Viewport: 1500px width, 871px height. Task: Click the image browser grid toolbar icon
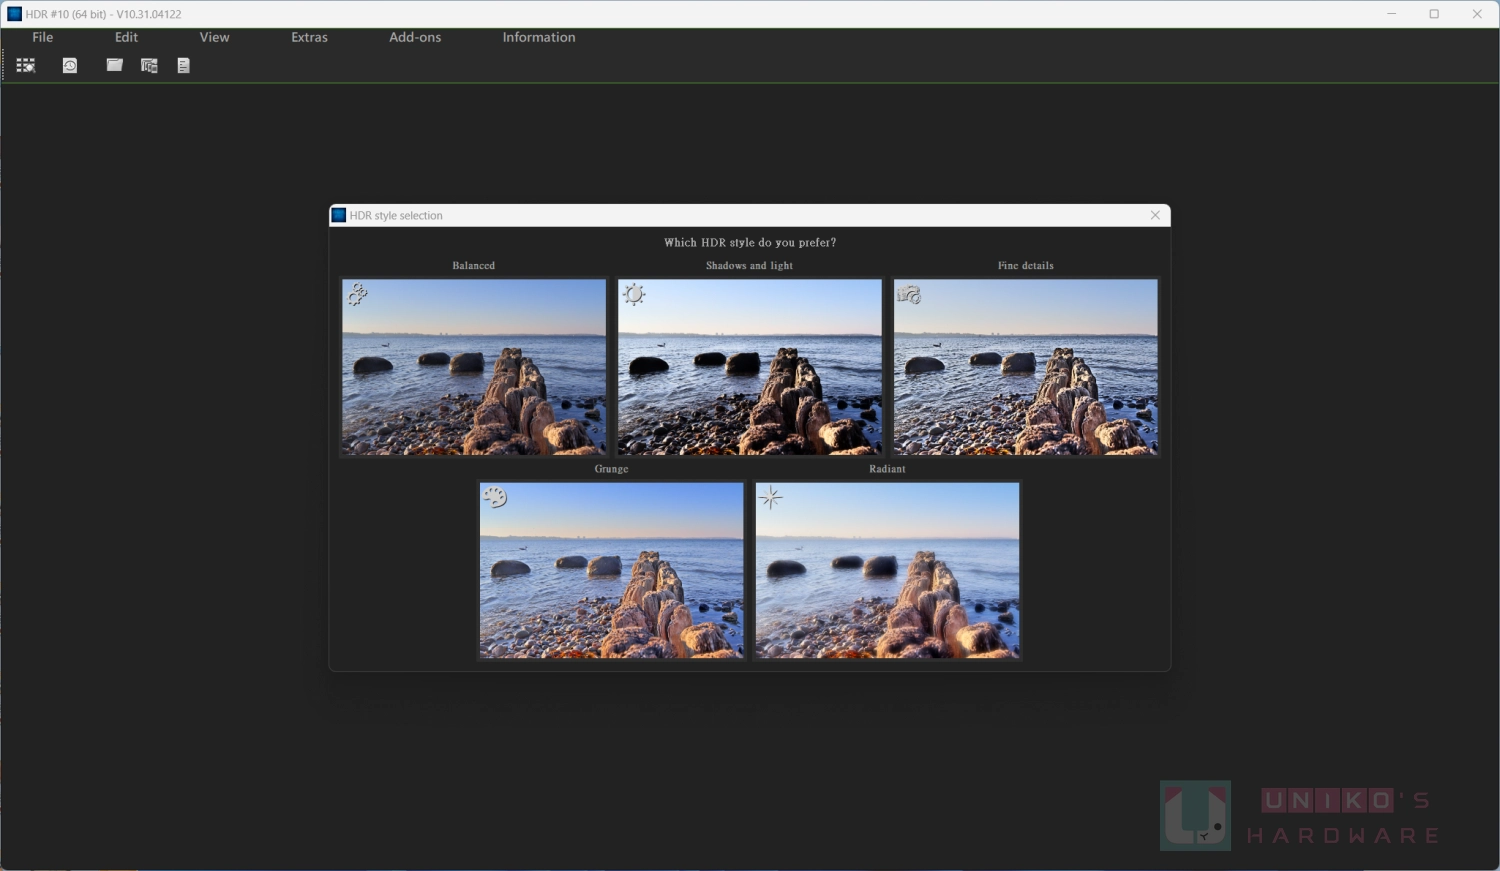(26, 66)
